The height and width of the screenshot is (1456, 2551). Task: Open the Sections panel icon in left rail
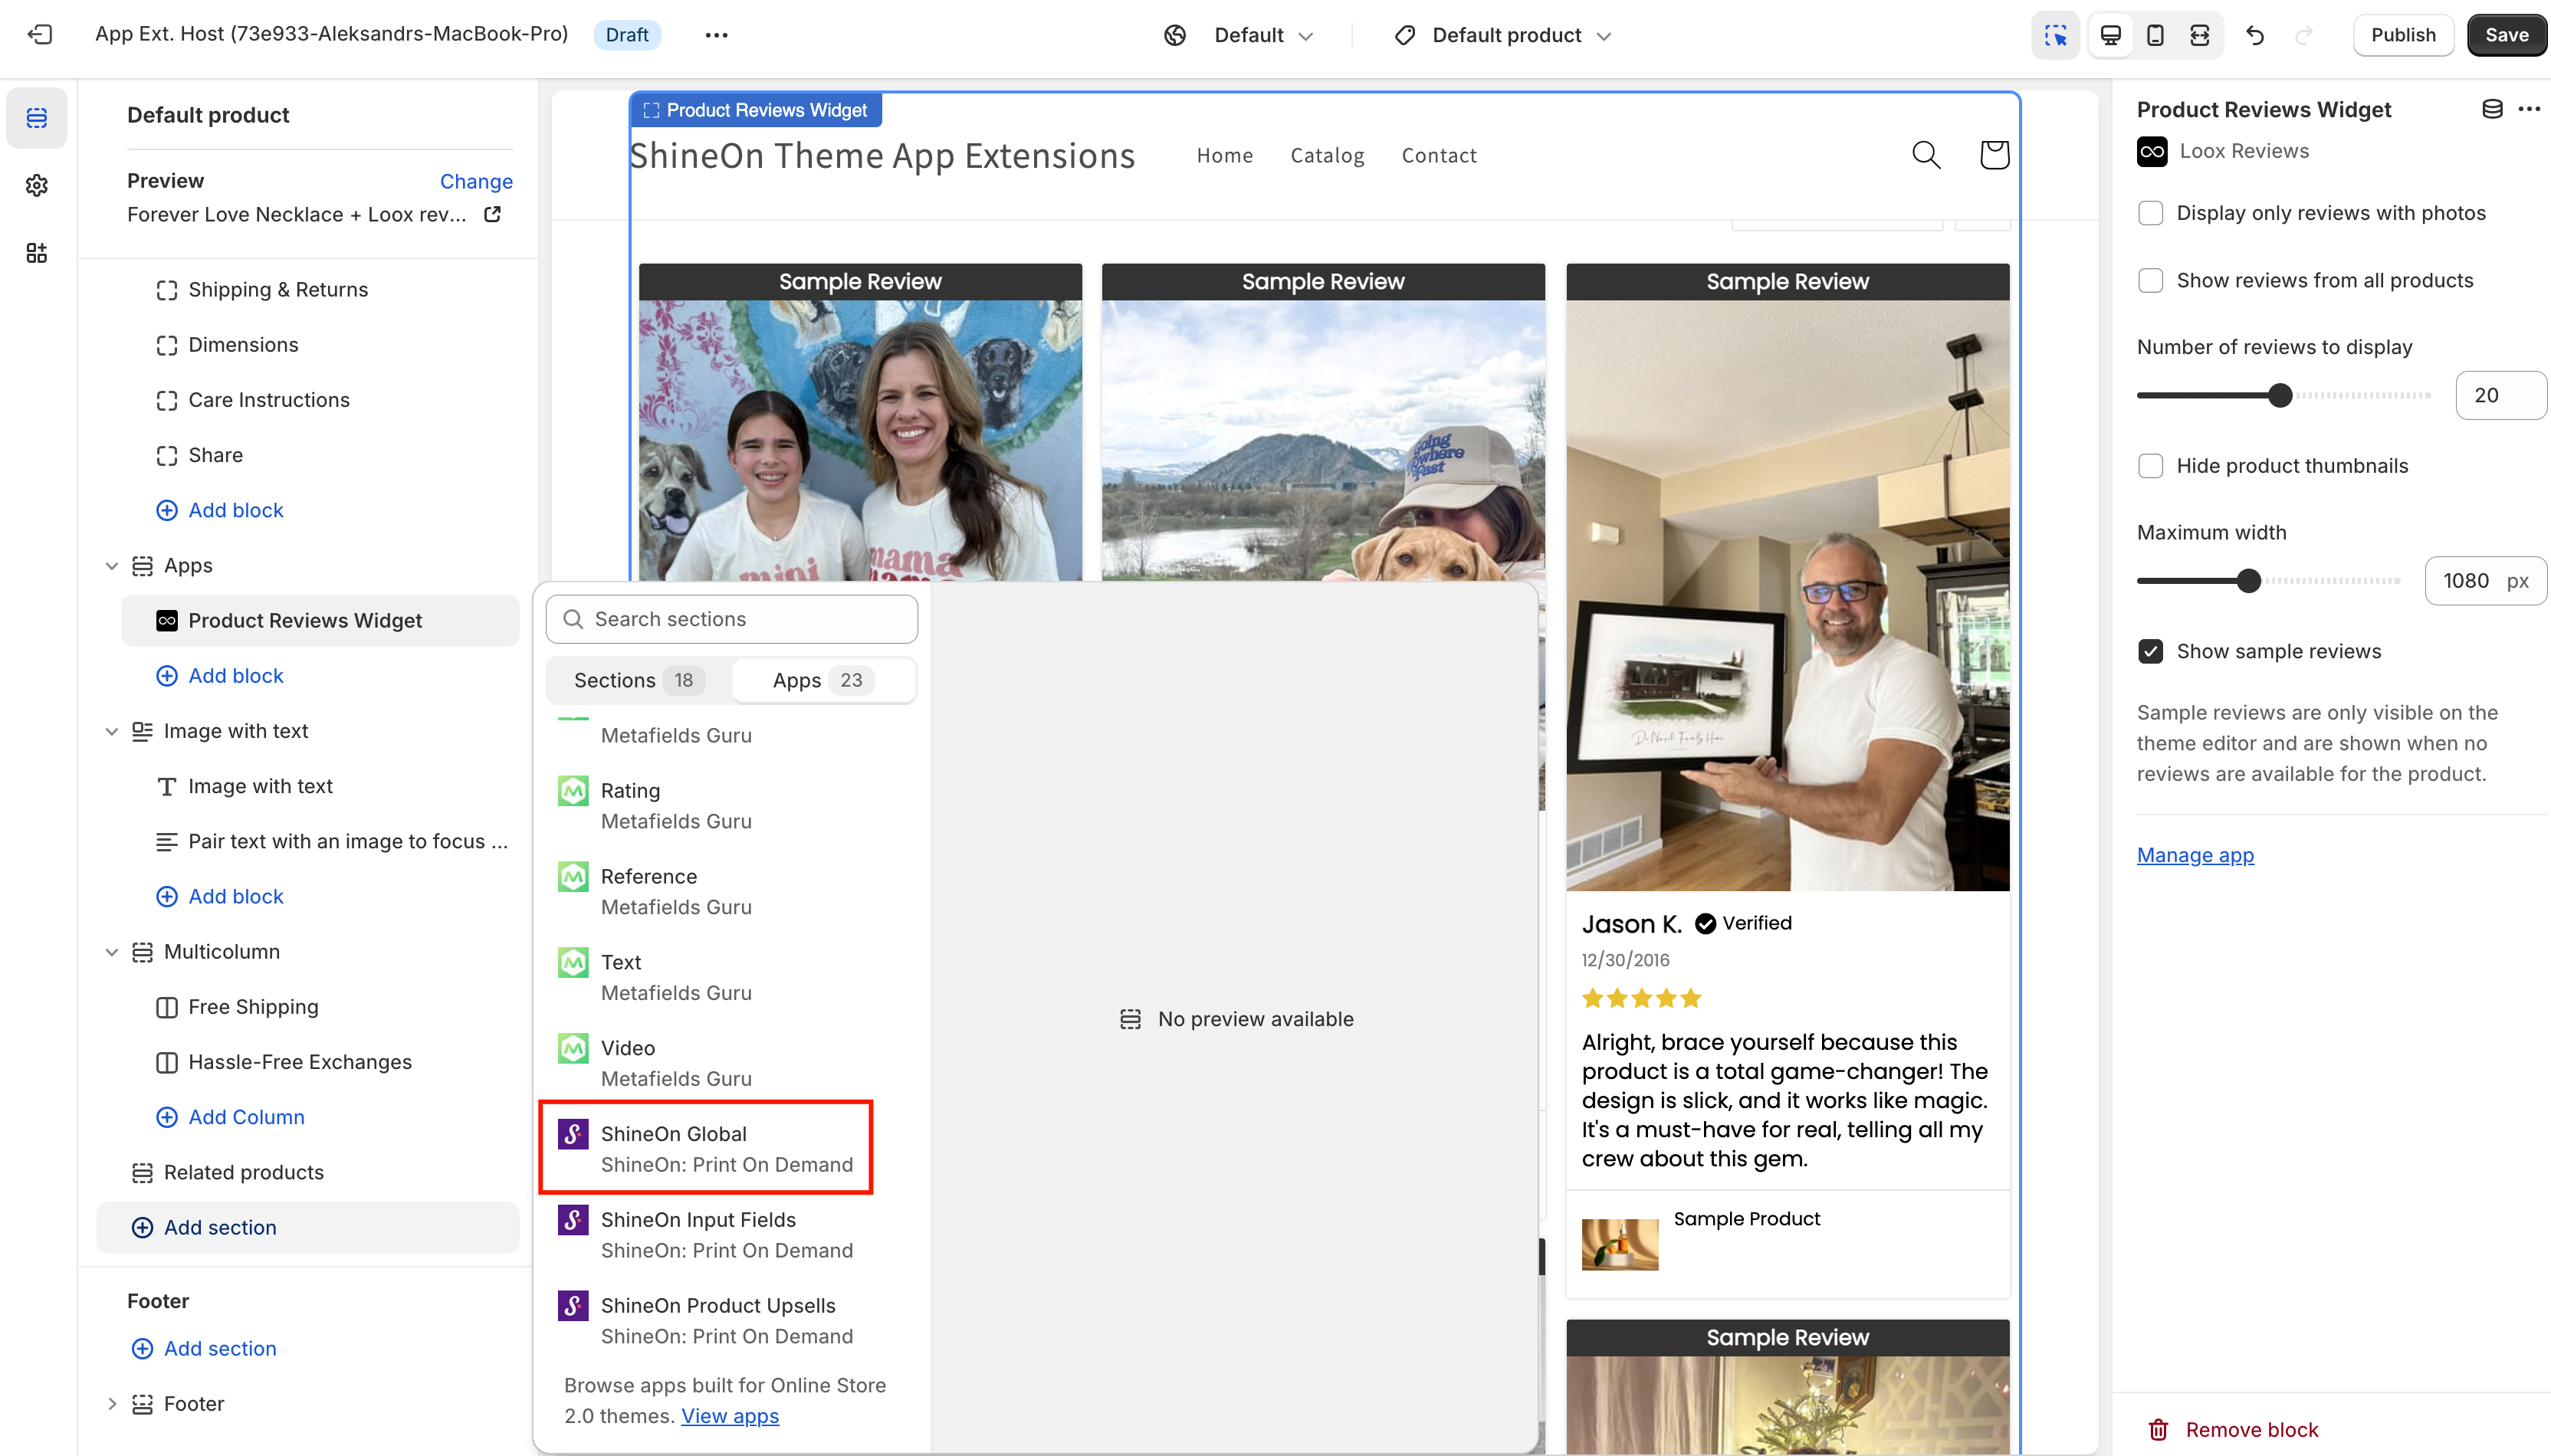coord(37,118)
